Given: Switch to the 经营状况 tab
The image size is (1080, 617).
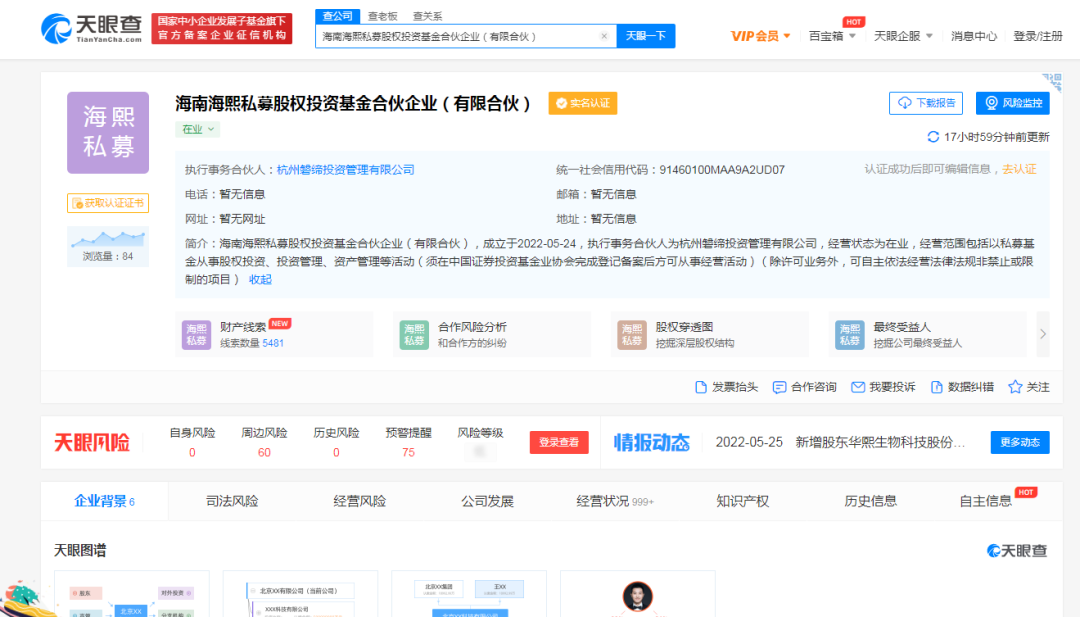Looking at the screenshot, I should (615, 501).
